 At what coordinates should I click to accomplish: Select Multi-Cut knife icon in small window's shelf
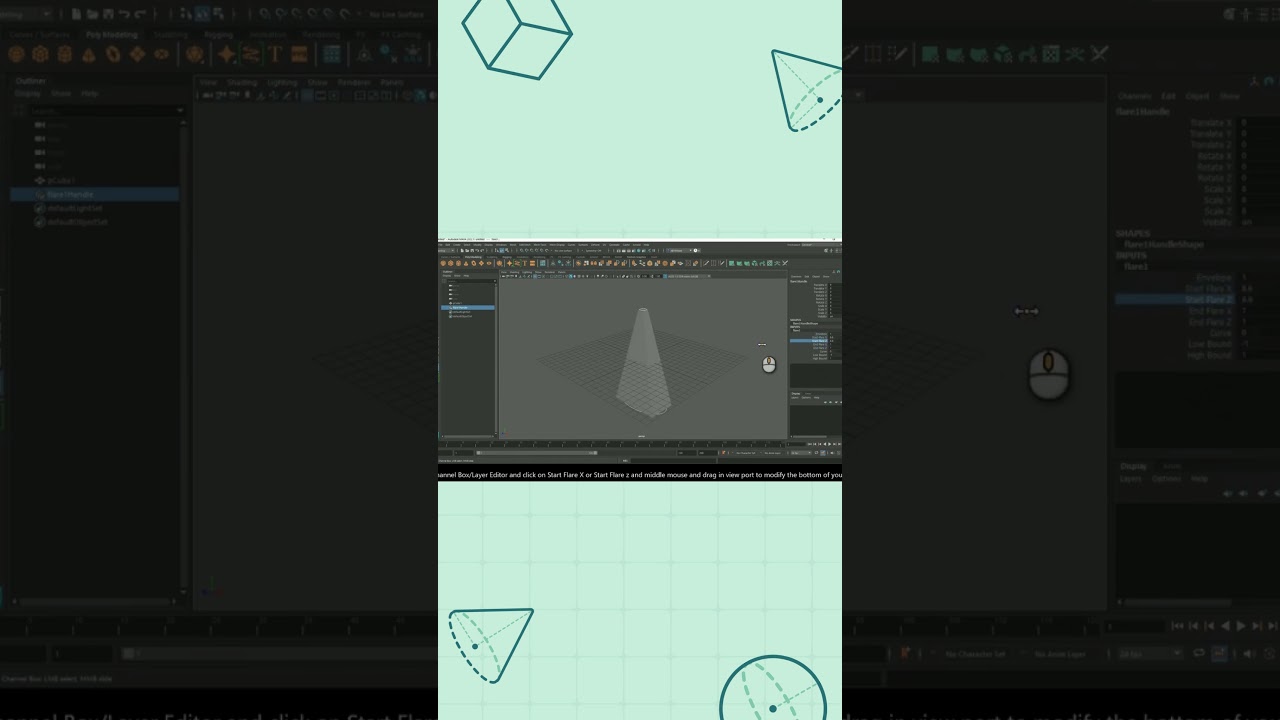[x=706, y=263]
